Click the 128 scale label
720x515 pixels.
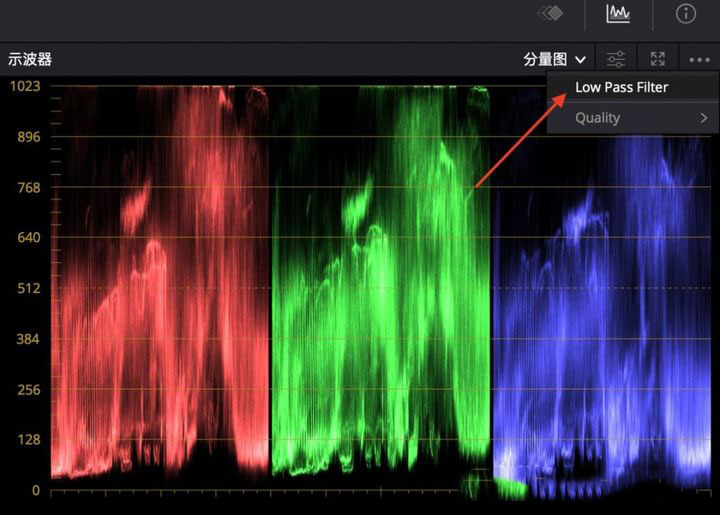(28, 440)
